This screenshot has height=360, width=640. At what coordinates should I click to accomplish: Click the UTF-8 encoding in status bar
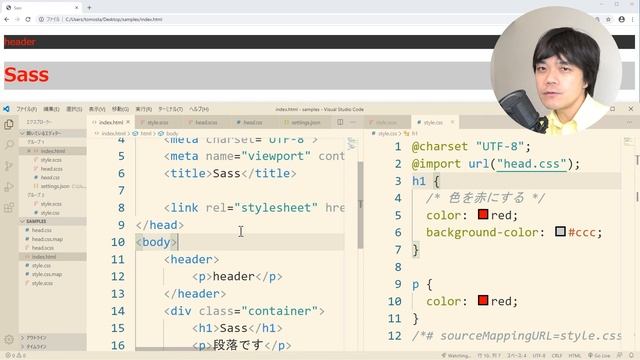[x=539, y=356]
